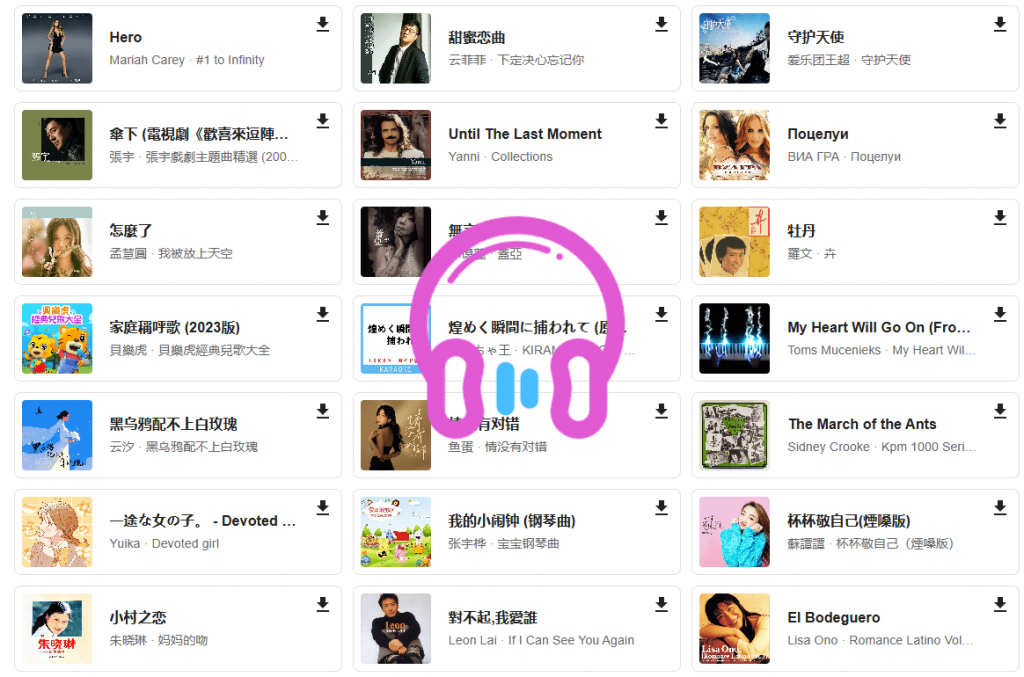Open song title Until The Last Moment

click(525, 134)
